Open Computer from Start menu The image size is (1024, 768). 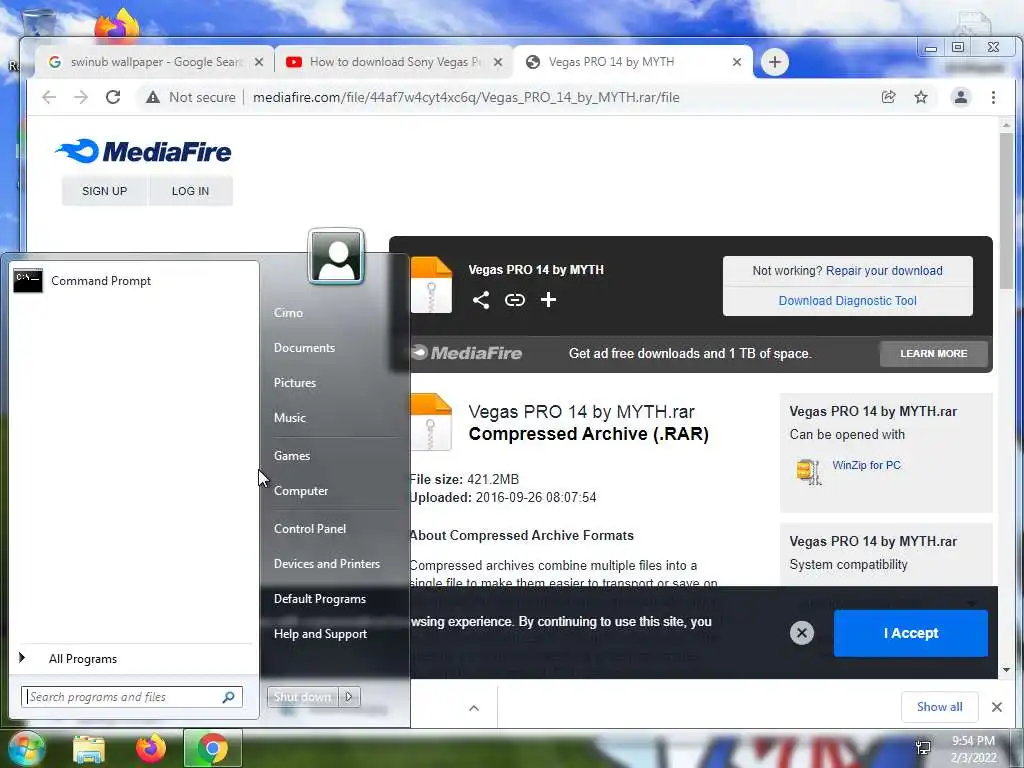click(x=300, y=491)
